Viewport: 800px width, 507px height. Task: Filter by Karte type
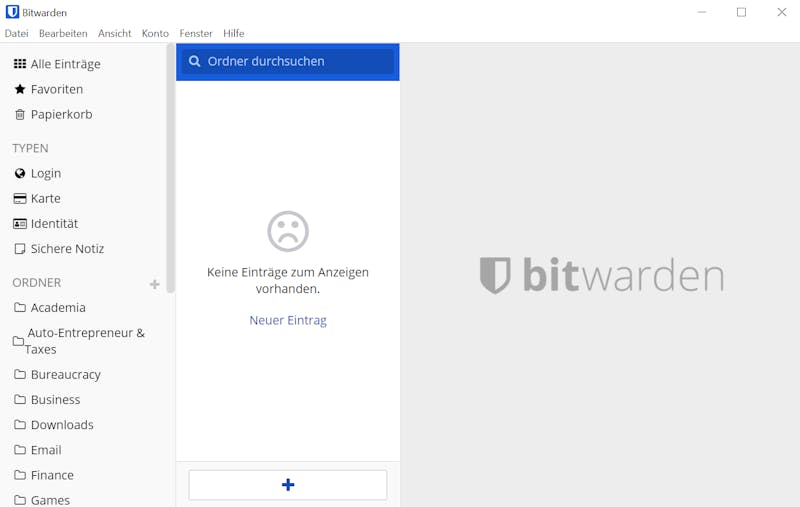pyautogui.click(x=45, y=198)
